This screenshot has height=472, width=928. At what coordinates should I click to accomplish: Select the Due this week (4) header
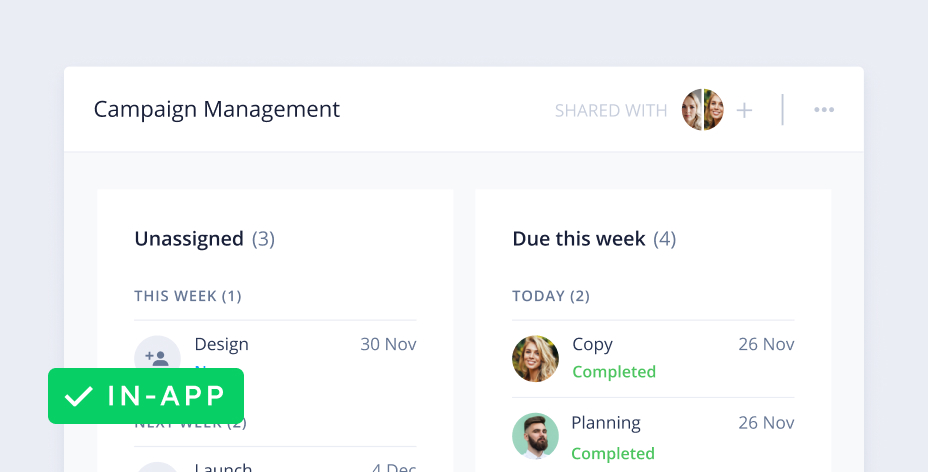tap(594, 239)
